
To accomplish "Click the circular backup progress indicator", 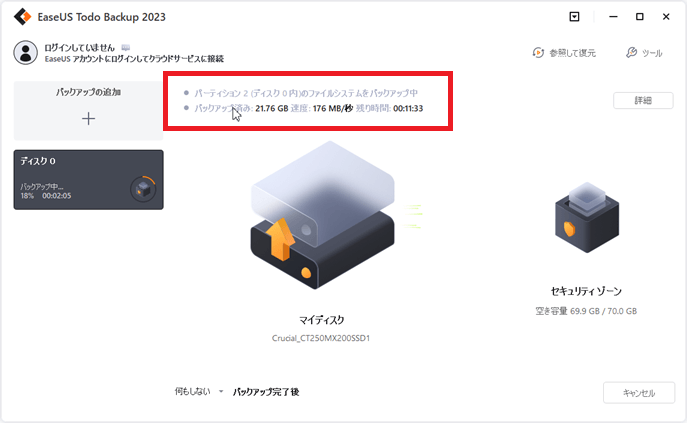I will pyautogui.click(x=143, y=189).
